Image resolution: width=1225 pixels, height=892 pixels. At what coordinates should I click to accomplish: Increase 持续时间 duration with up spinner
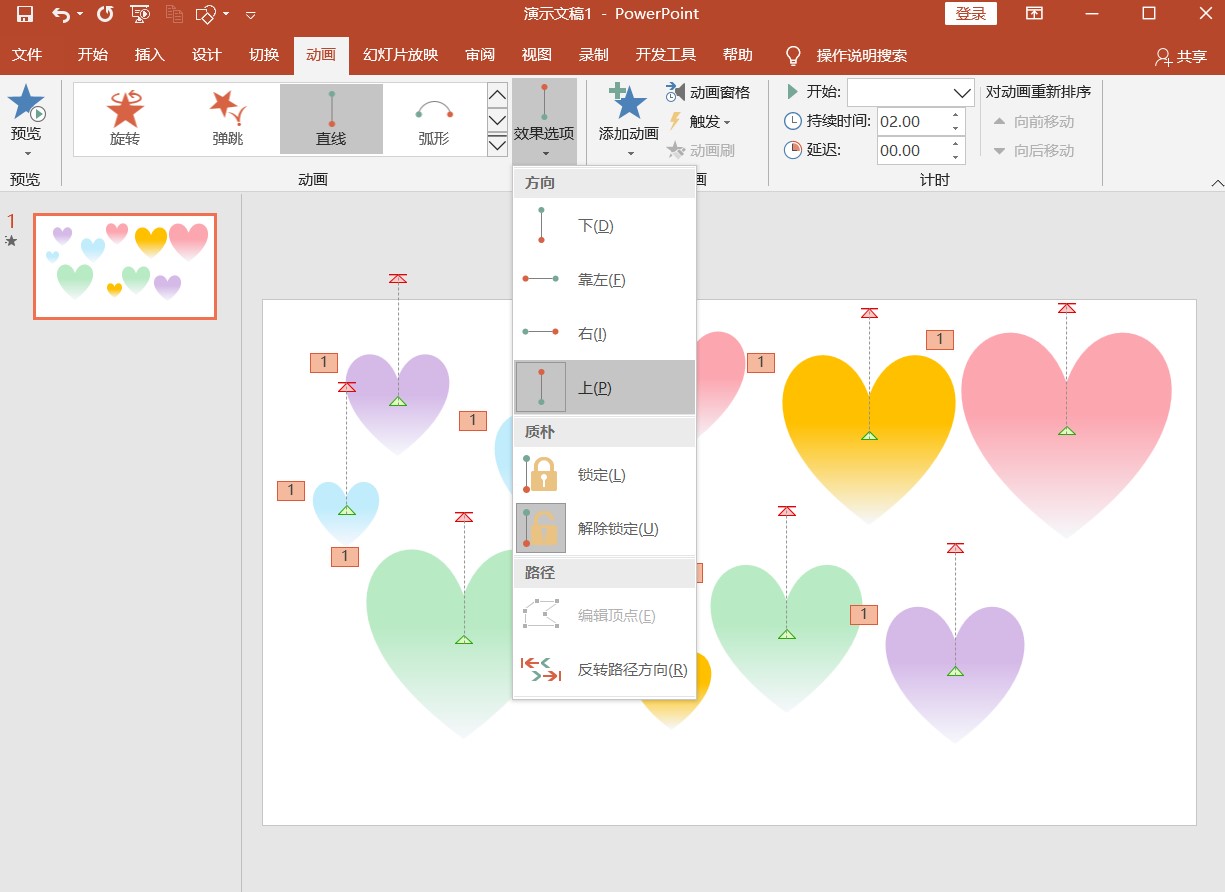click(956, 116)
